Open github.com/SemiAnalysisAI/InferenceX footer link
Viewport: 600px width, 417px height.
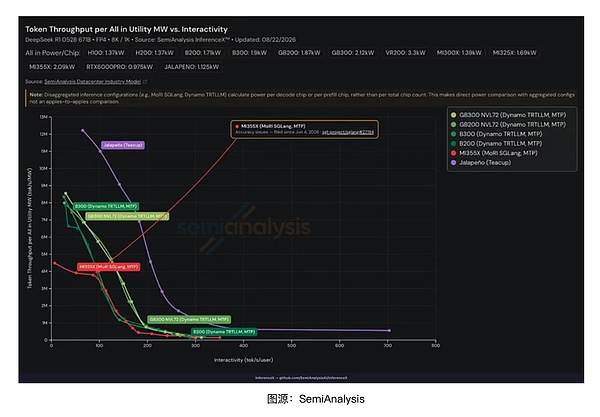(313, 378)
